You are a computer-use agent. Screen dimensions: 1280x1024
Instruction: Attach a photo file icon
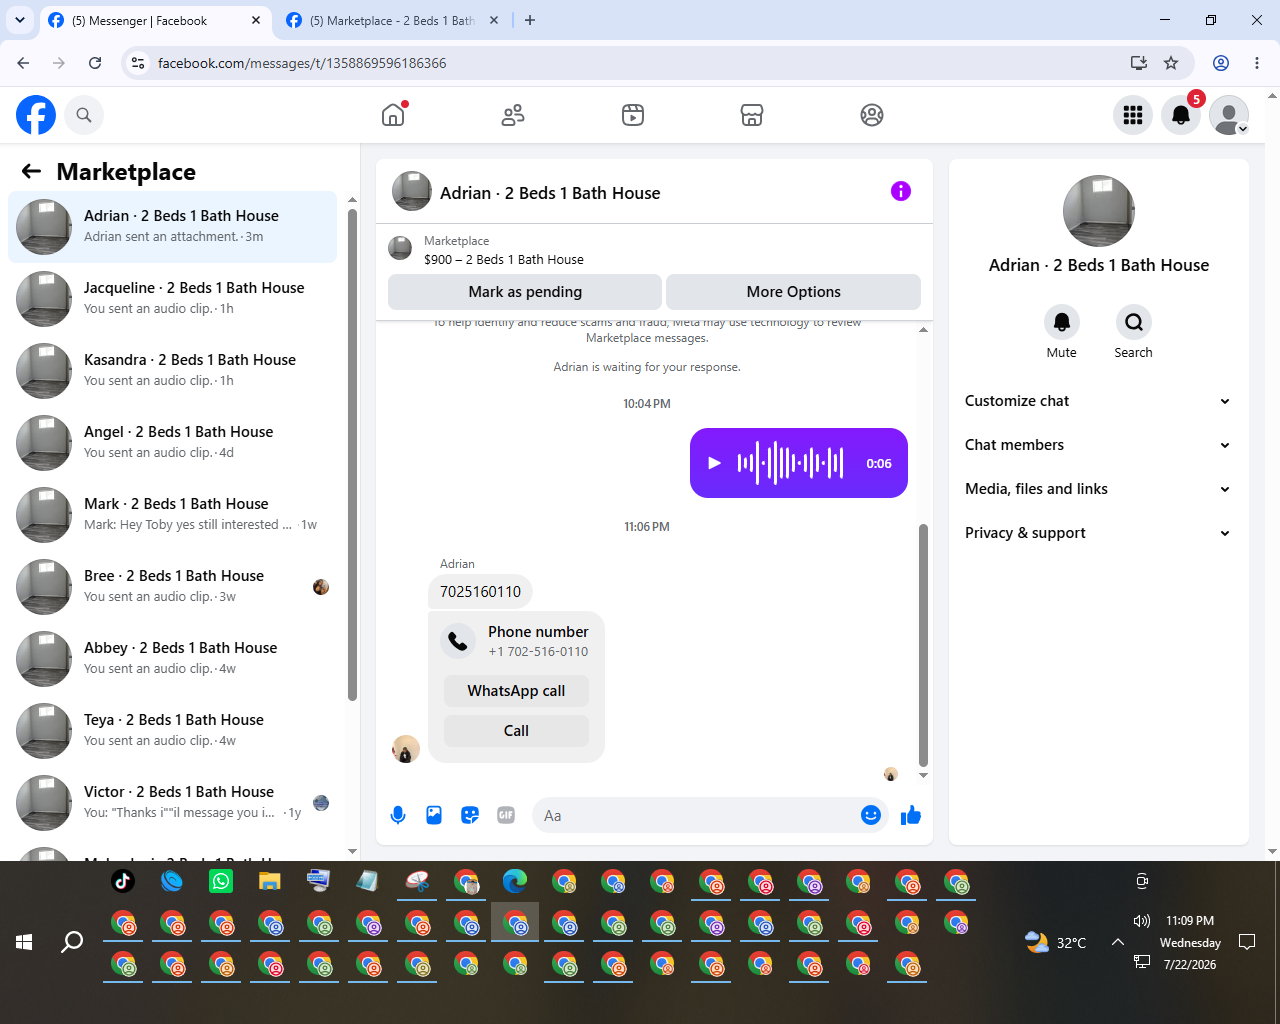pyautogui.click(x=434, y=815)
